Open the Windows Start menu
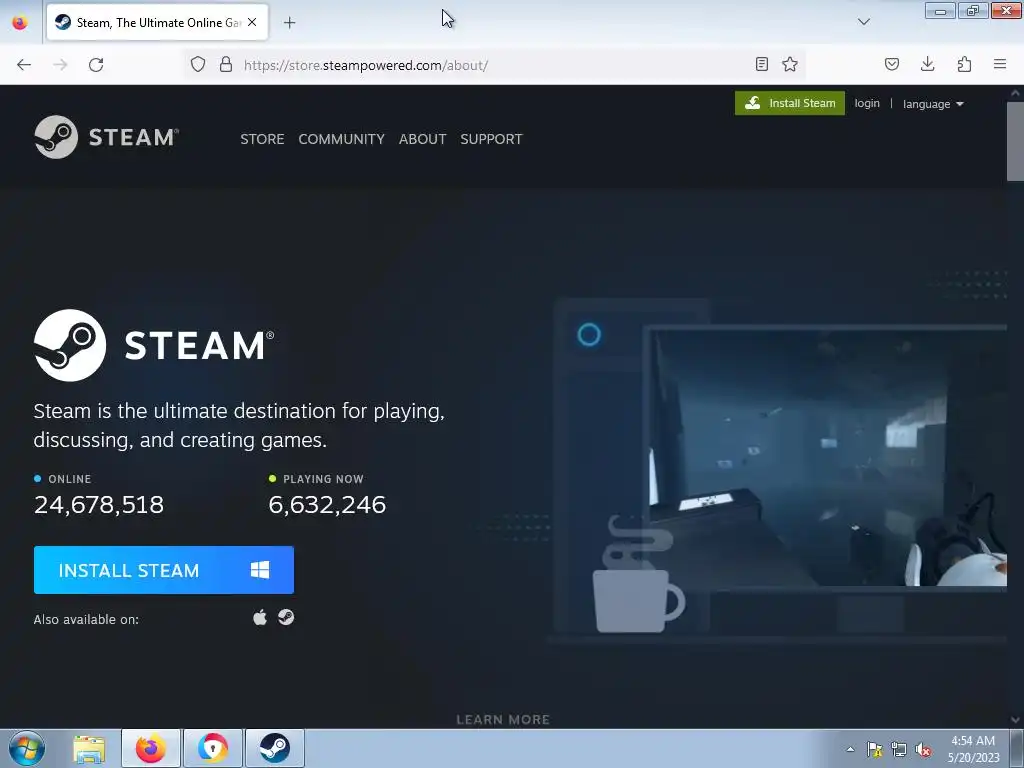 click(x=27, y=748)
